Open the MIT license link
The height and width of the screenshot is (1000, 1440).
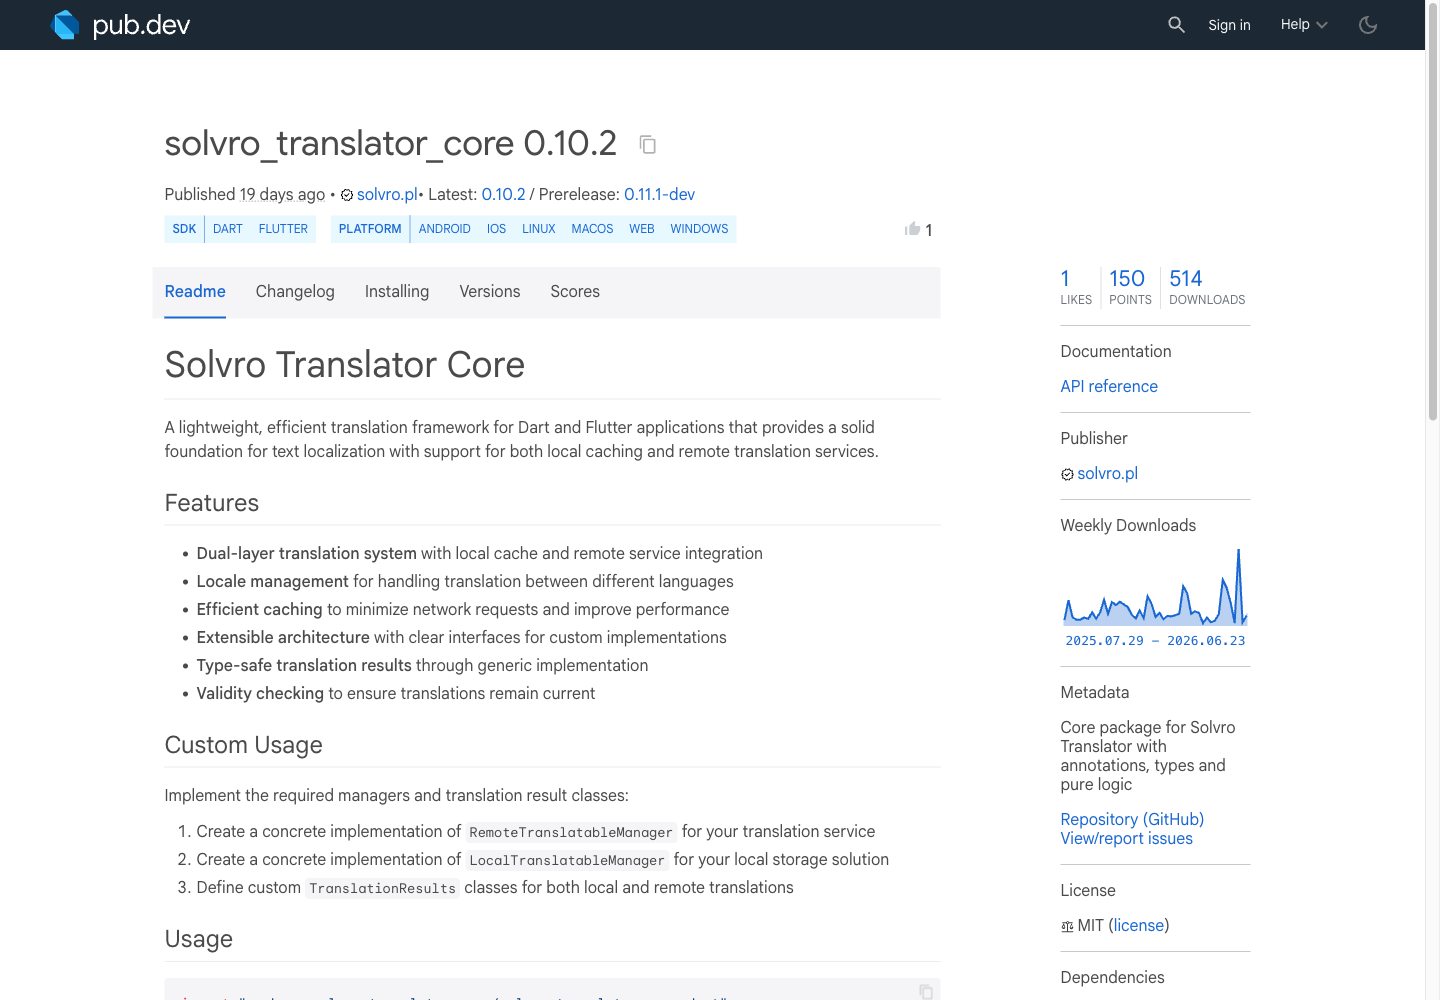coord(1139,925)
